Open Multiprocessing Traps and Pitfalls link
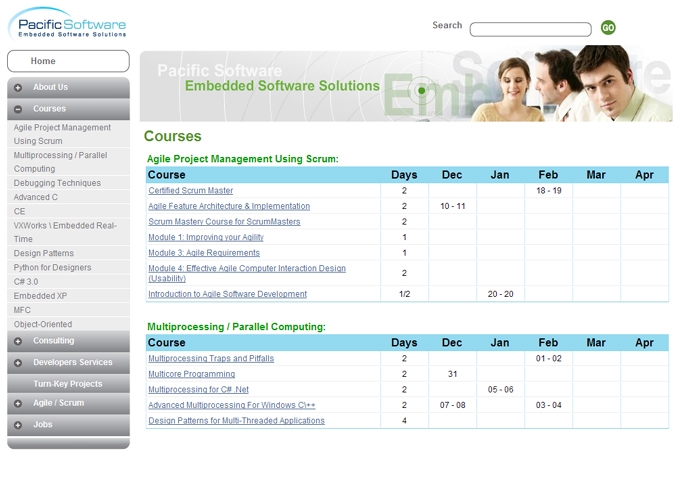The width and height of the screenshot is (680, 480). point(211,359)
